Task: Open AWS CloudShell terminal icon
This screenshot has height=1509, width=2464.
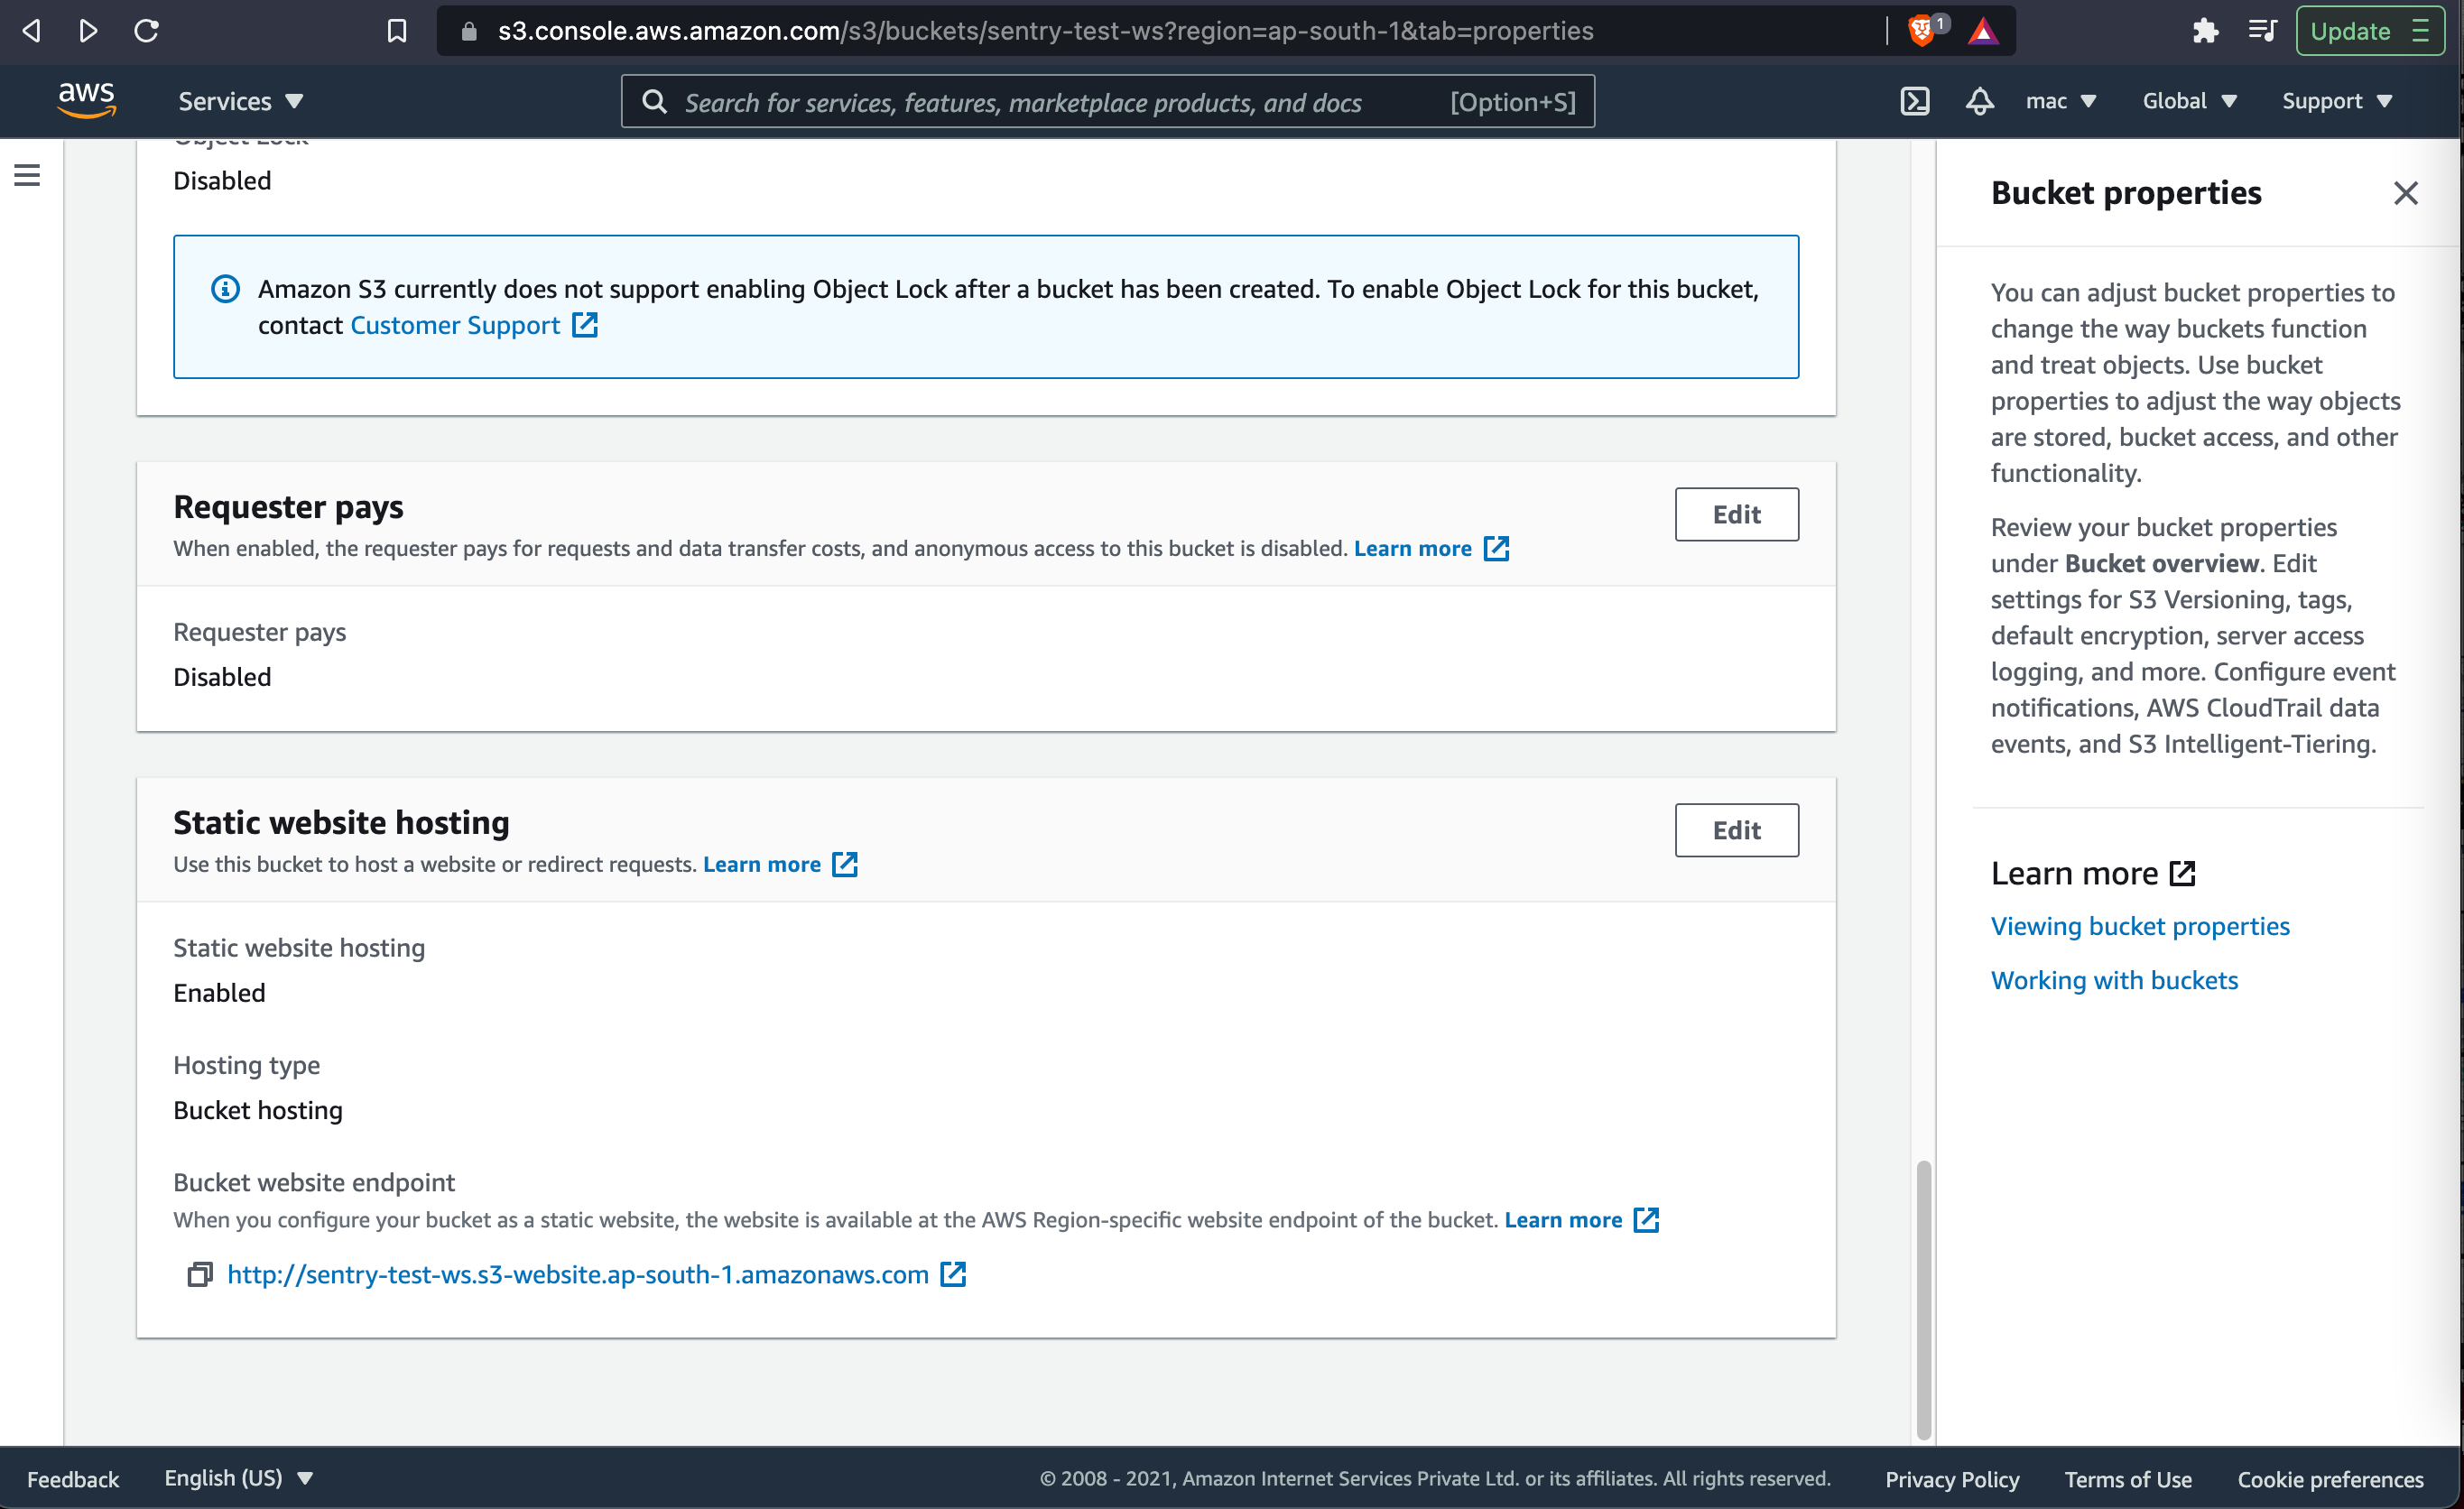Action: click(1914, 101)
